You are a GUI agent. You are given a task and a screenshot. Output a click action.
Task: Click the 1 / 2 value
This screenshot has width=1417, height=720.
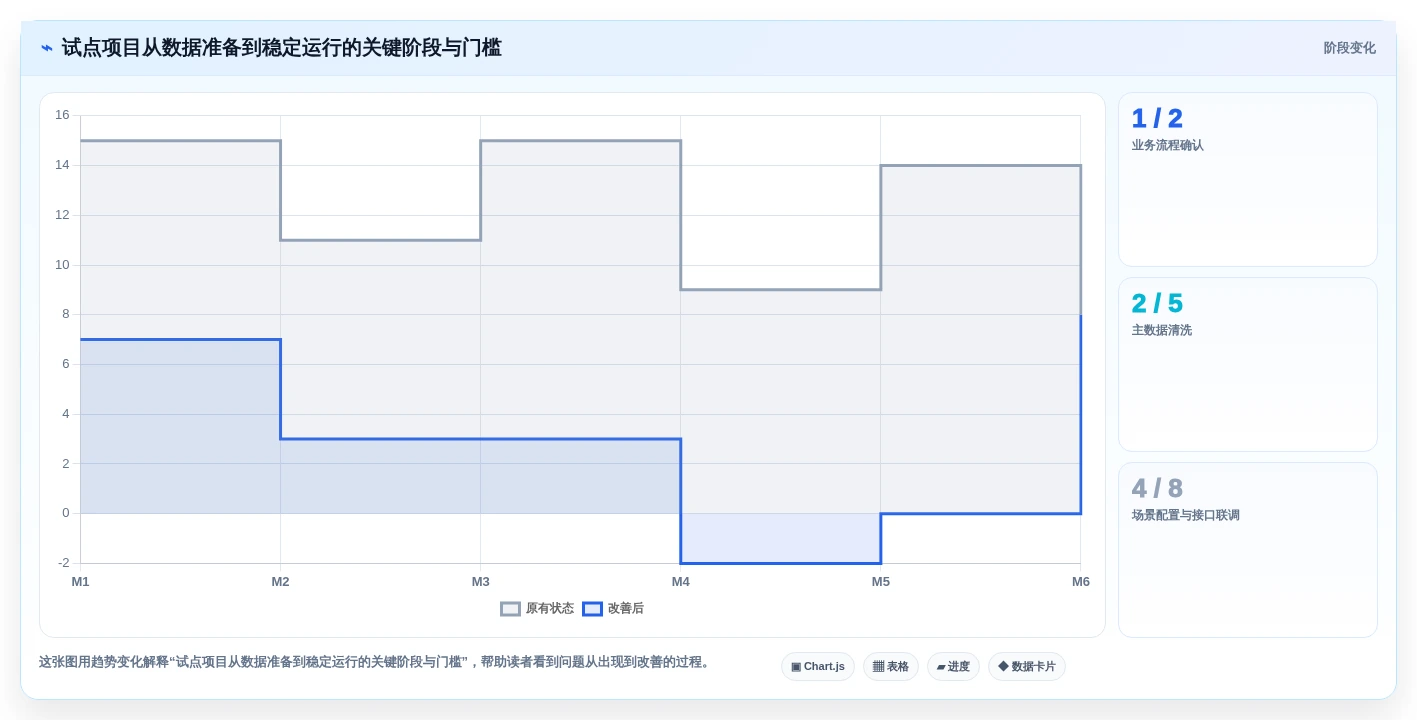click(x=1157, y=119)
